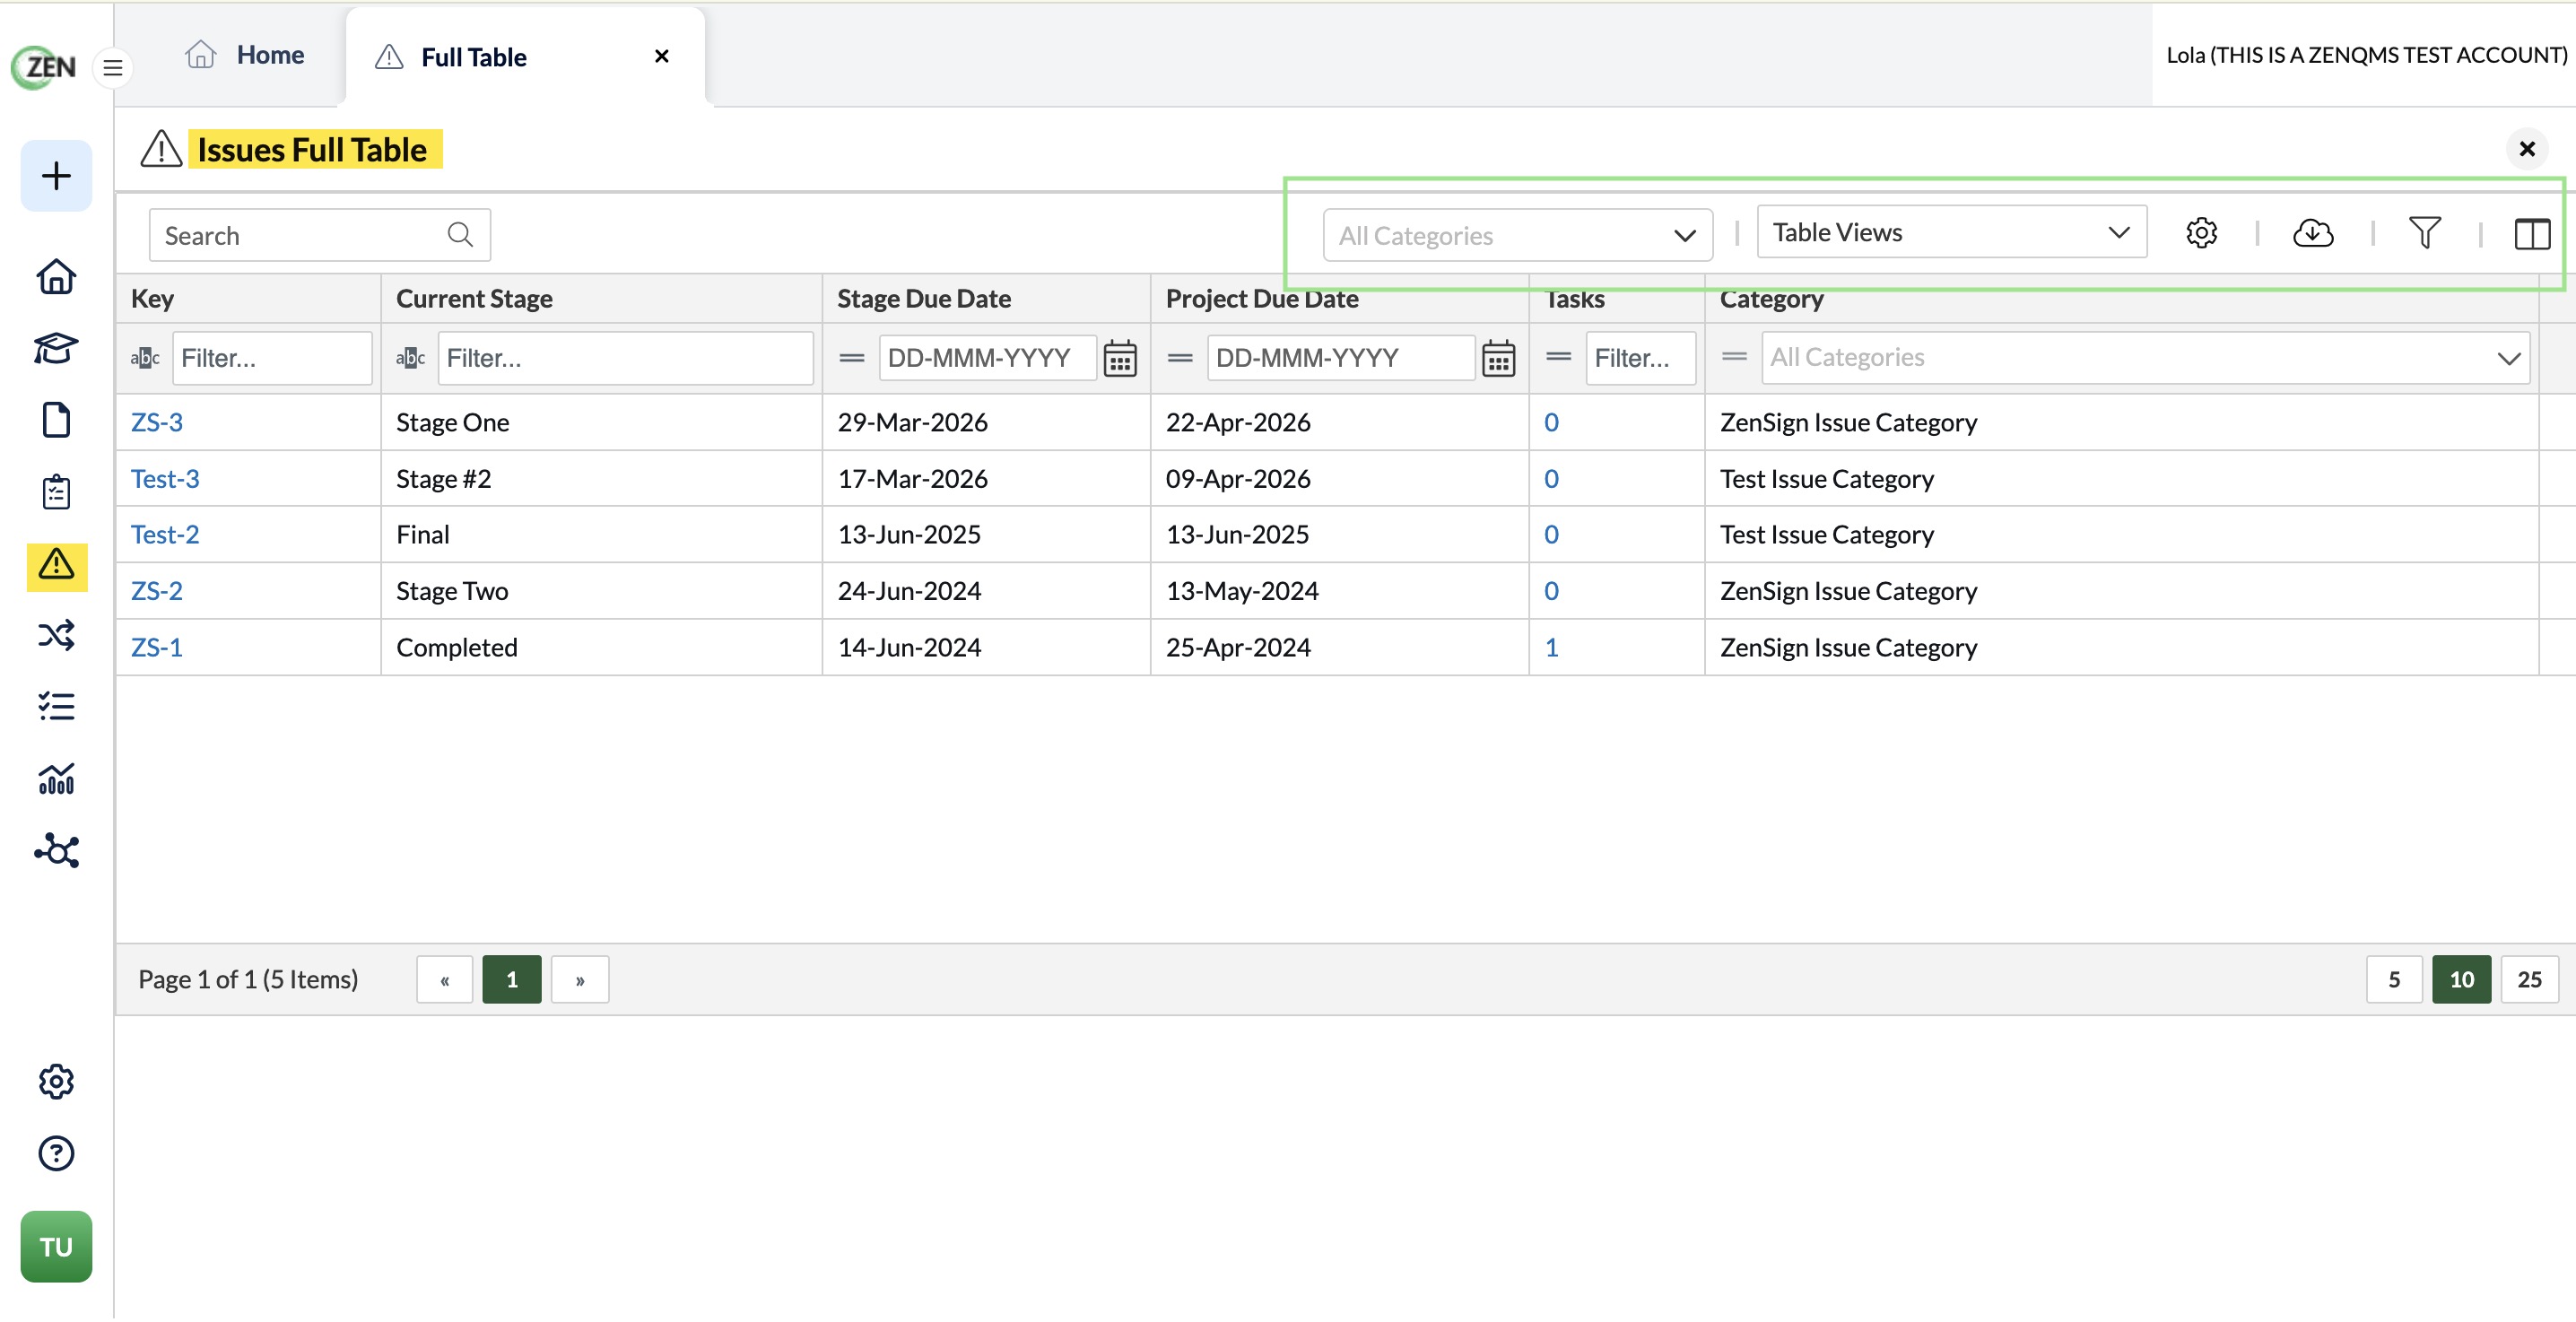Close the Issues Full Table panel

(2526, 149)
